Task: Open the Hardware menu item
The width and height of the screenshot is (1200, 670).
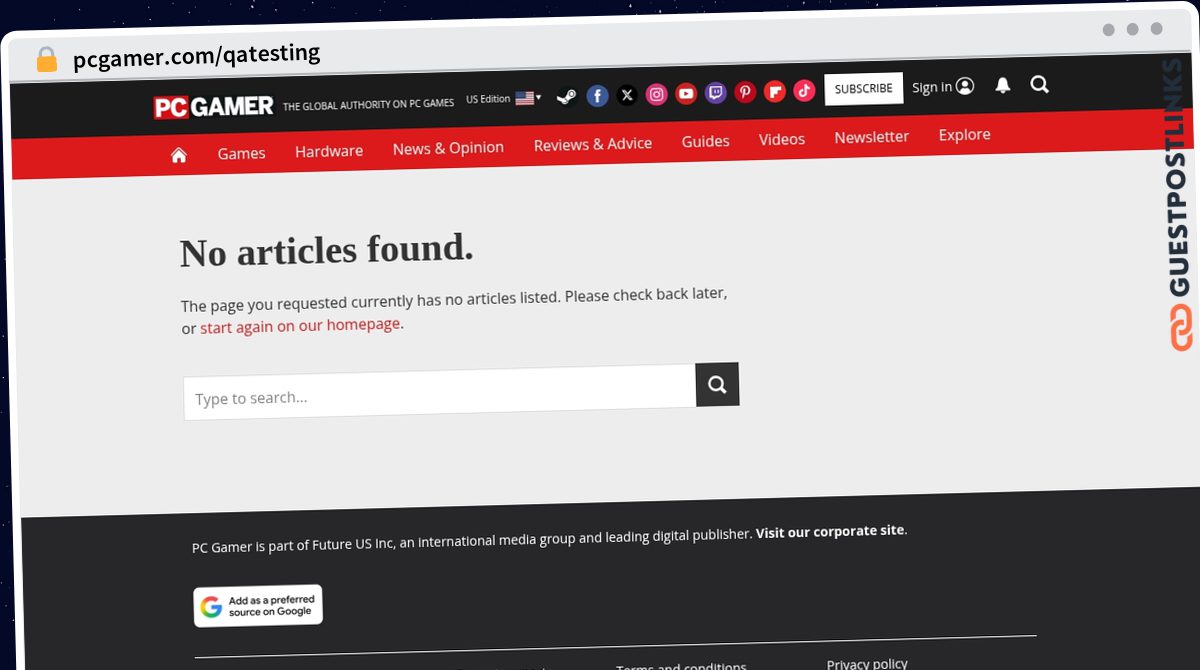Action: pyautogui.click(x=329, y=151)
